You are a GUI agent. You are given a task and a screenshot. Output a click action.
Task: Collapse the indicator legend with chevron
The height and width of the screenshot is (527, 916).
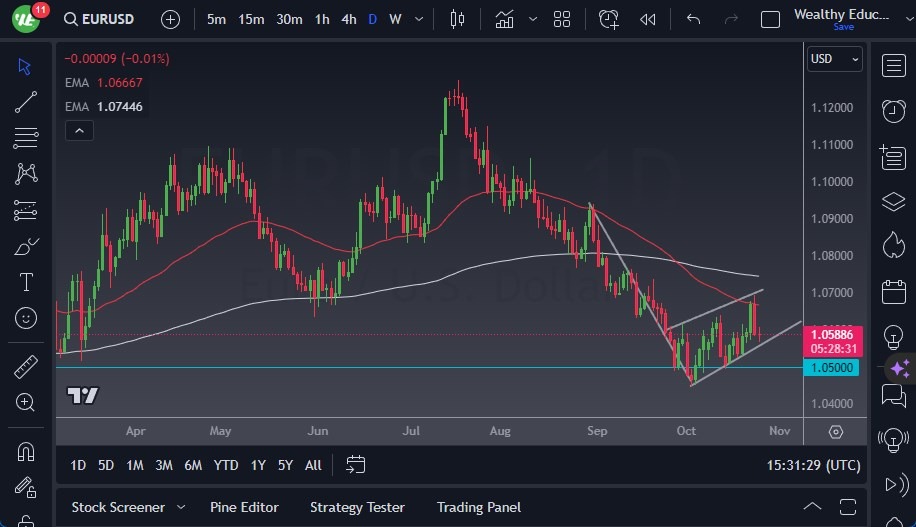tap(78, 130)
